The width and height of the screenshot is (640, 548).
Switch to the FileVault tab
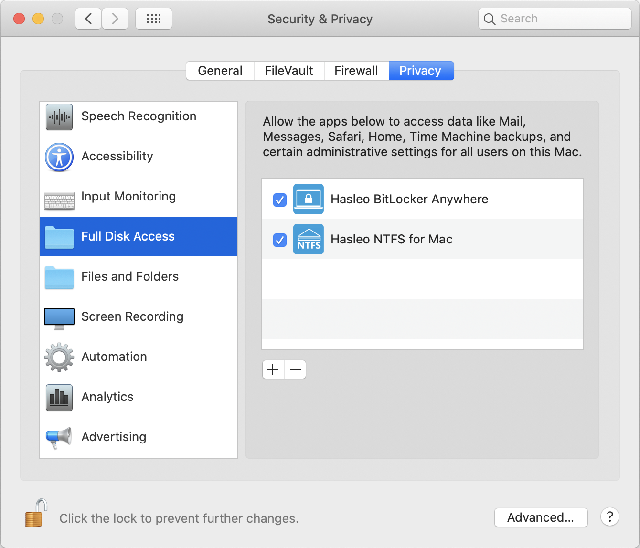(289, 71)
